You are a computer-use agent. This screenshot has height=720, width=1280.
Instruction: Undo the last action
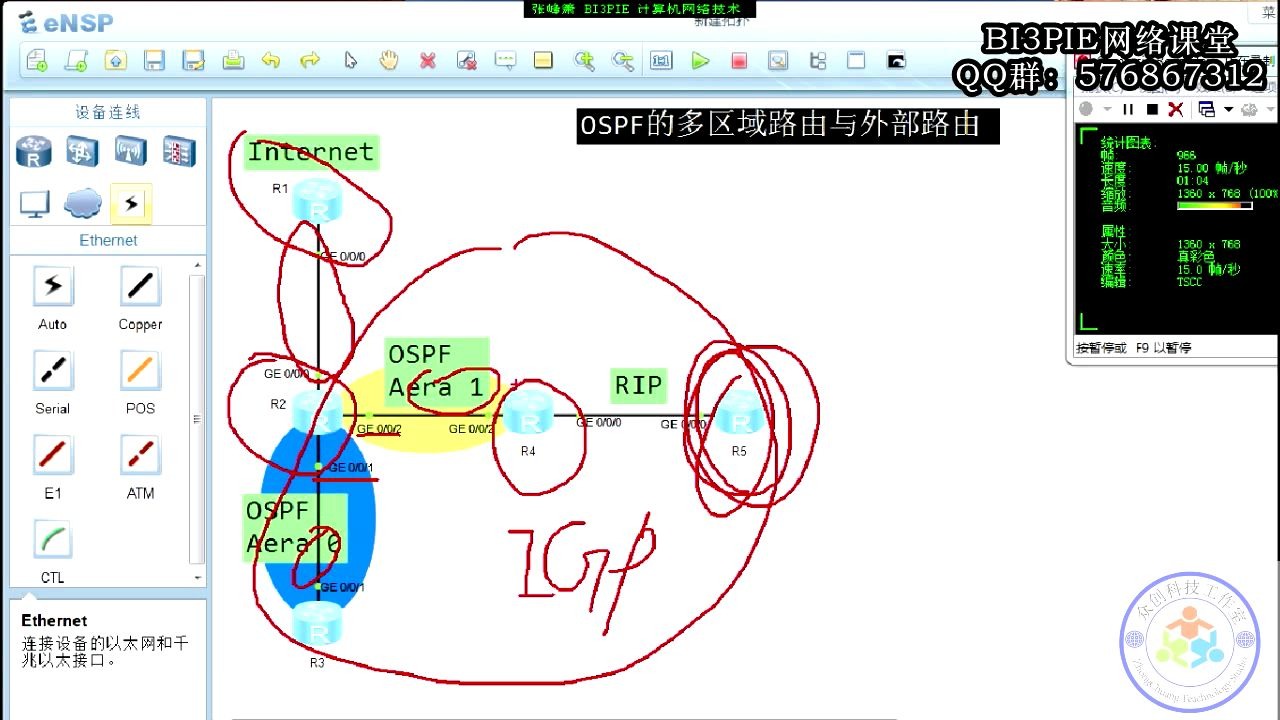pyautogui.click(x=271, y=61)
